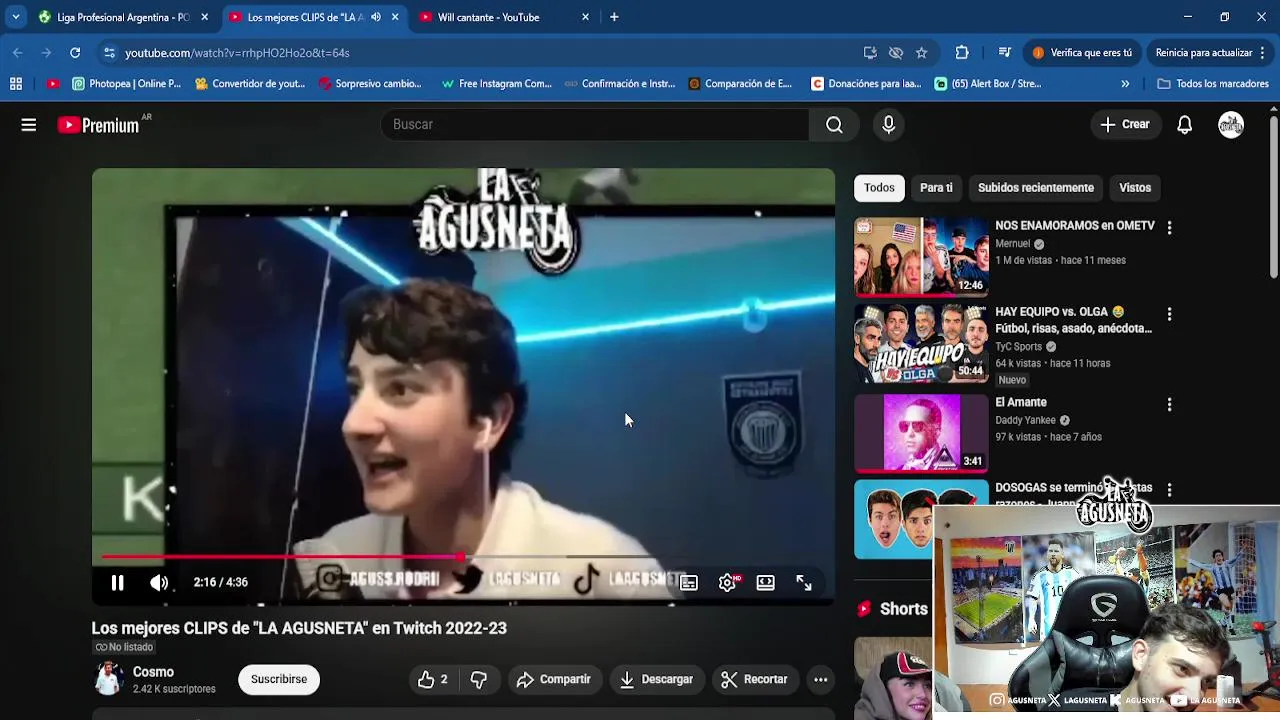Open Free Instagram Com... bookmark

pyautogui.click(x=496, y=84)
